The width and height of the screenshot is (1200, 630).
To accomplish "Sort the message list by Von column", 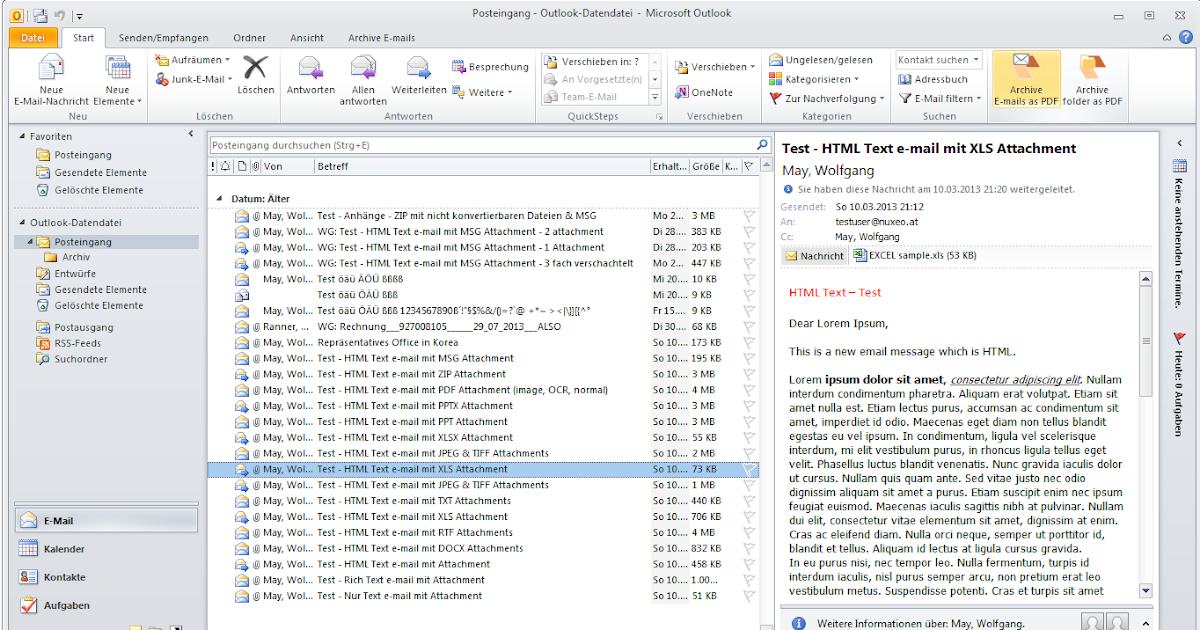I will (288, 166).
